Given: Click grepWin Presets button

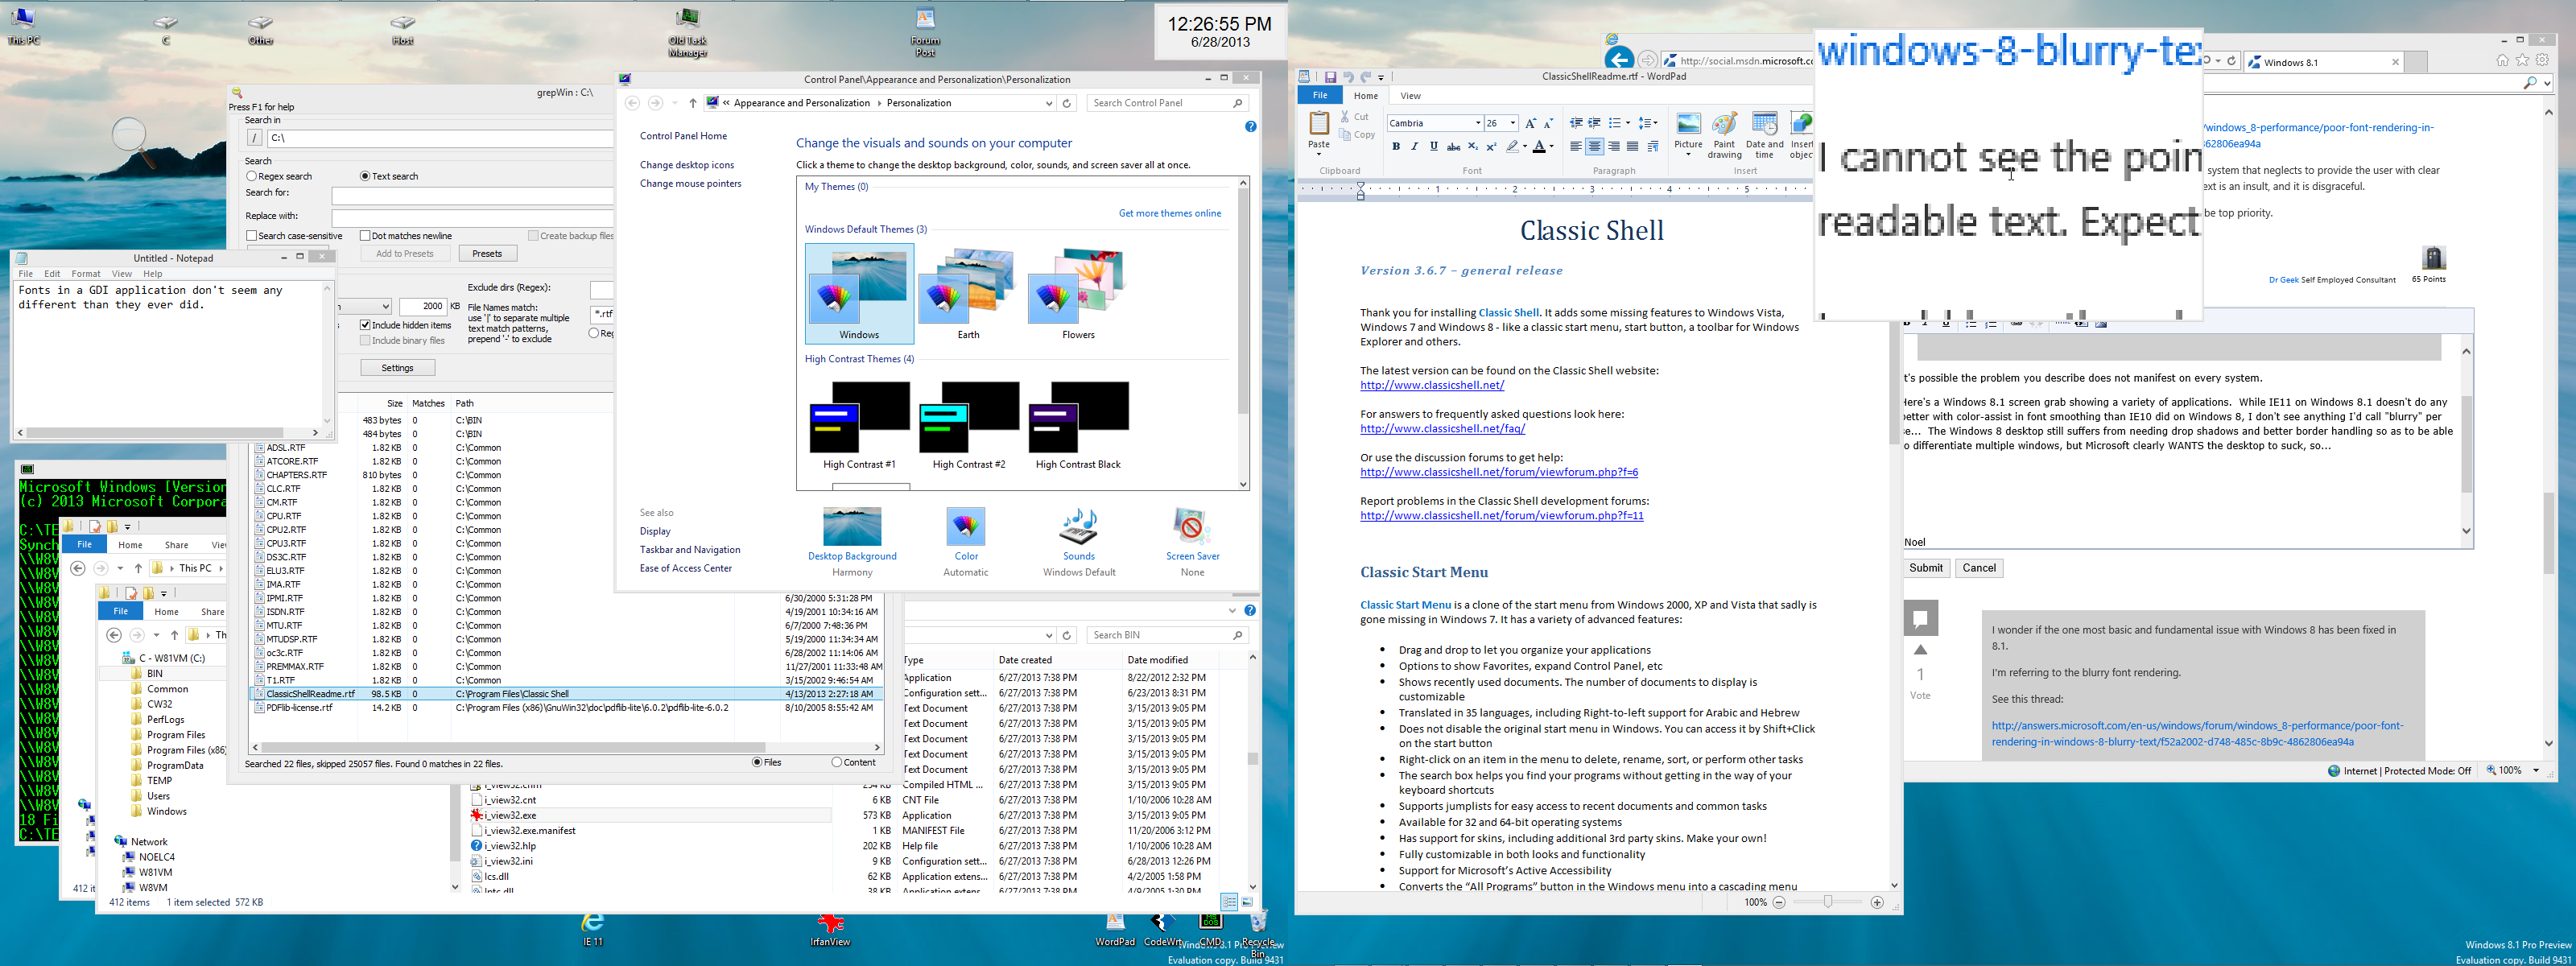Looking at the screenshot, I should click(x=487, y=254).
